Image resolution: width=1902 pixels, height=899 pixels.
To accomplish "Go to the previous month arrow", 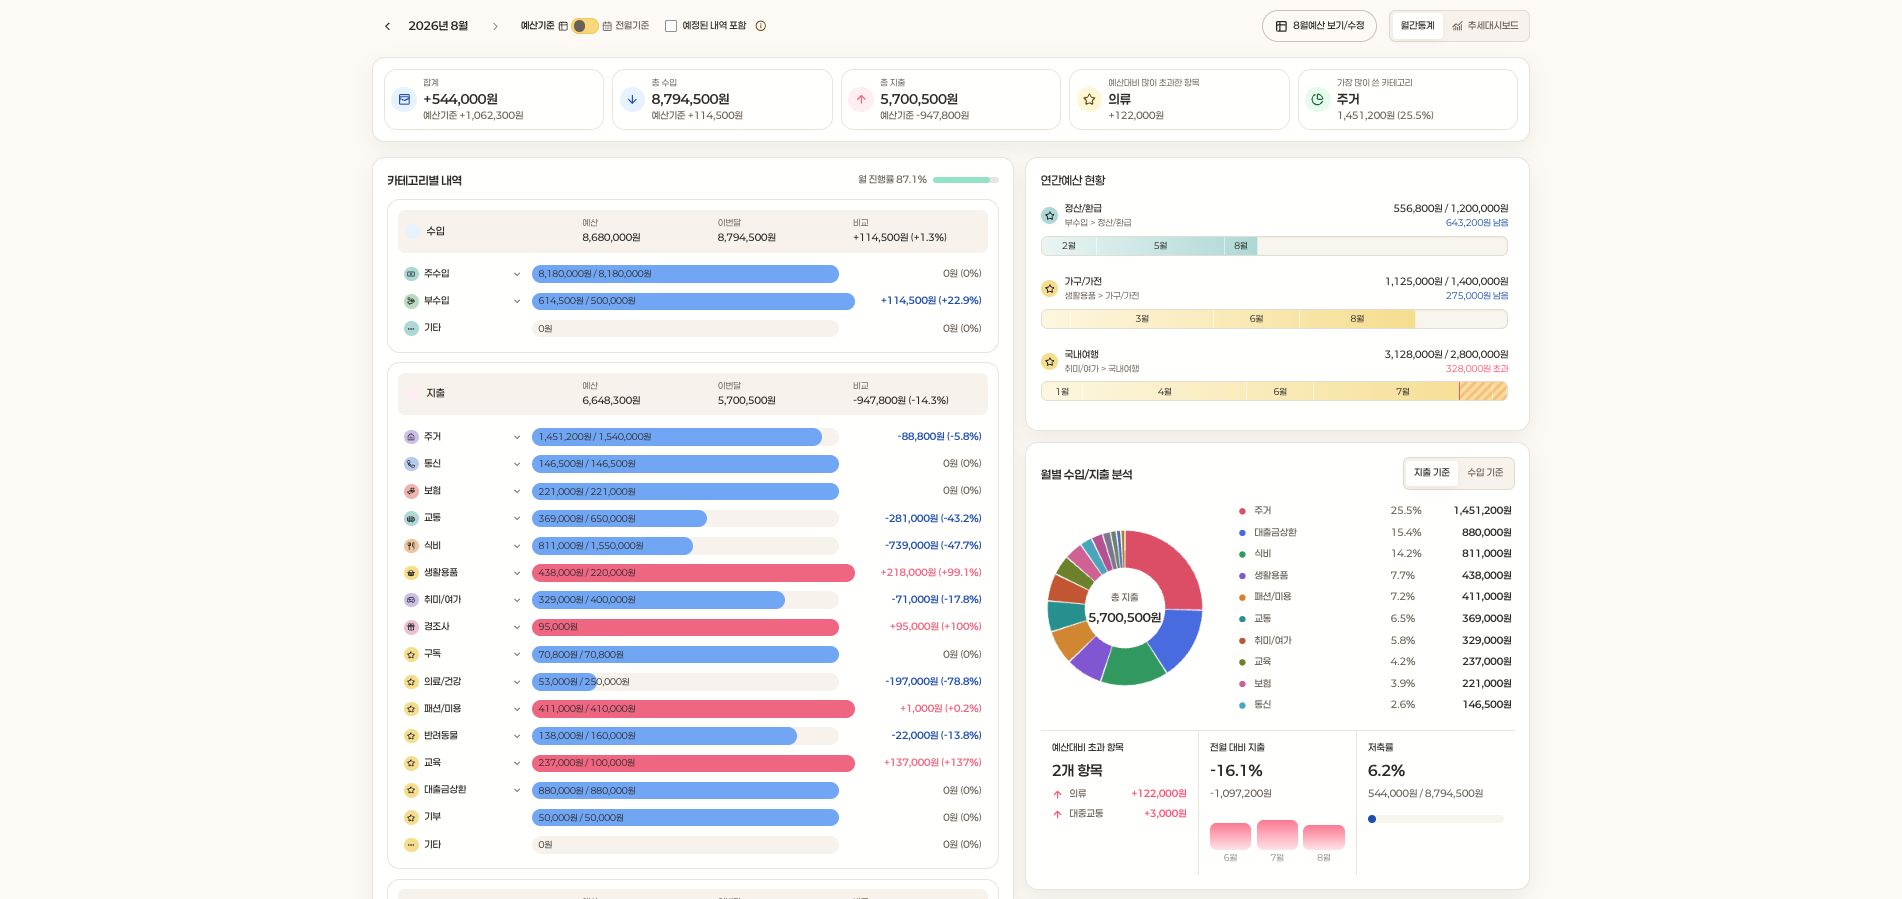I will click(388, 26).
